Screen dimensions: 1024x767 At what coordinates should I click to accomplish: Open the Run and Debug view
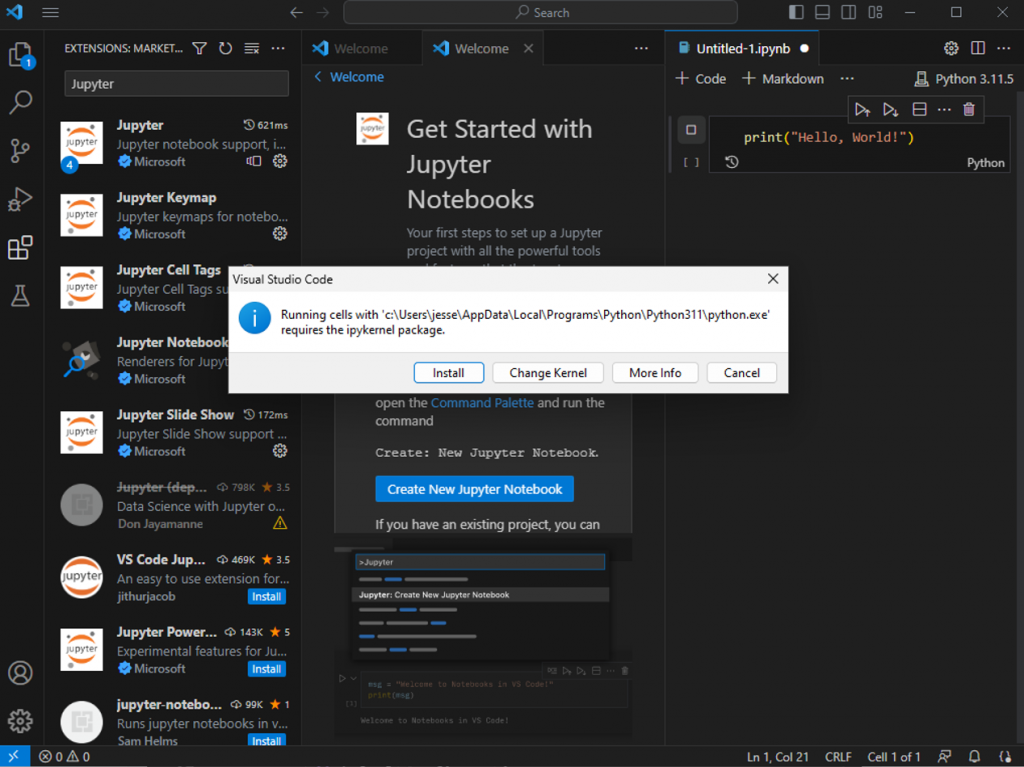pyautogui.click(x=21, y=199)
